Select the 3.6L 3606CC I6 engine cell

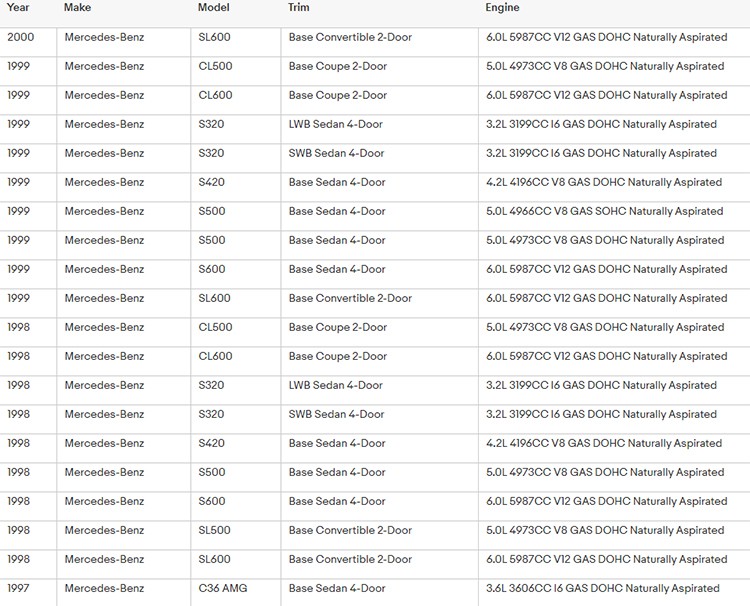click(602, 588)
